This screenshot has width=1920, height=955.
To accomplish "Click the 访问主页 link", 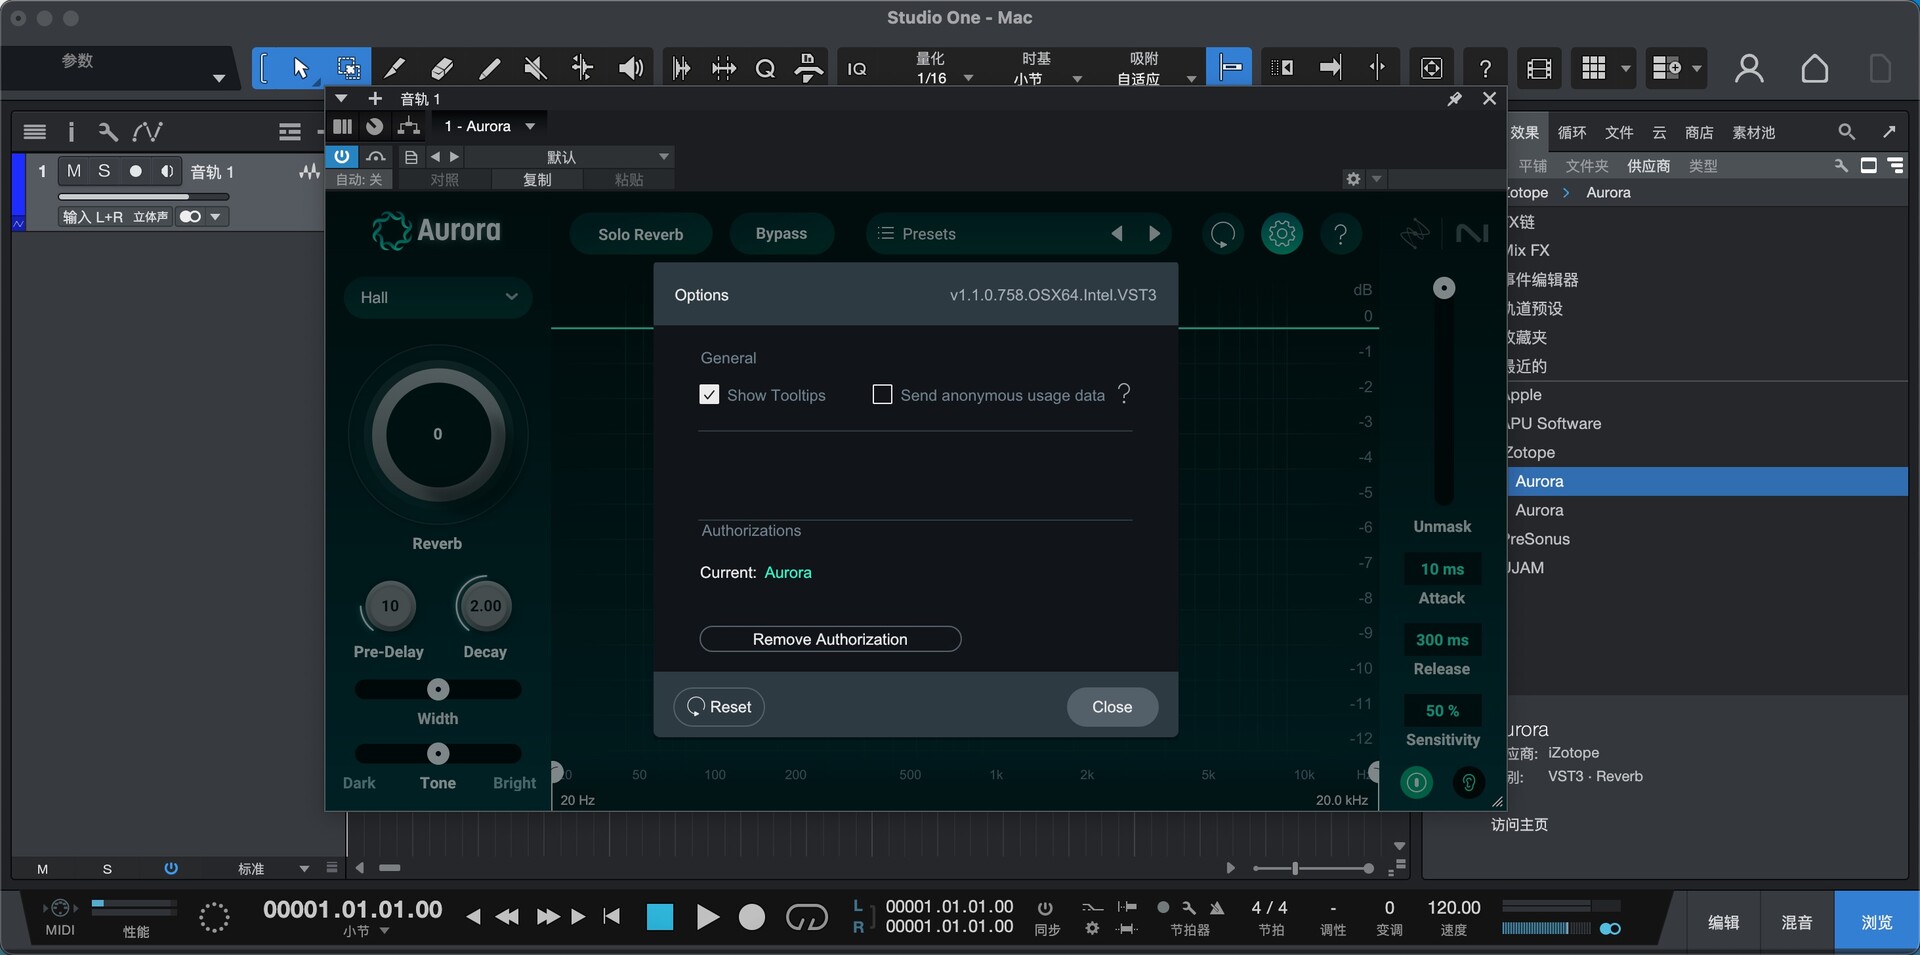I will (1519, 824).
